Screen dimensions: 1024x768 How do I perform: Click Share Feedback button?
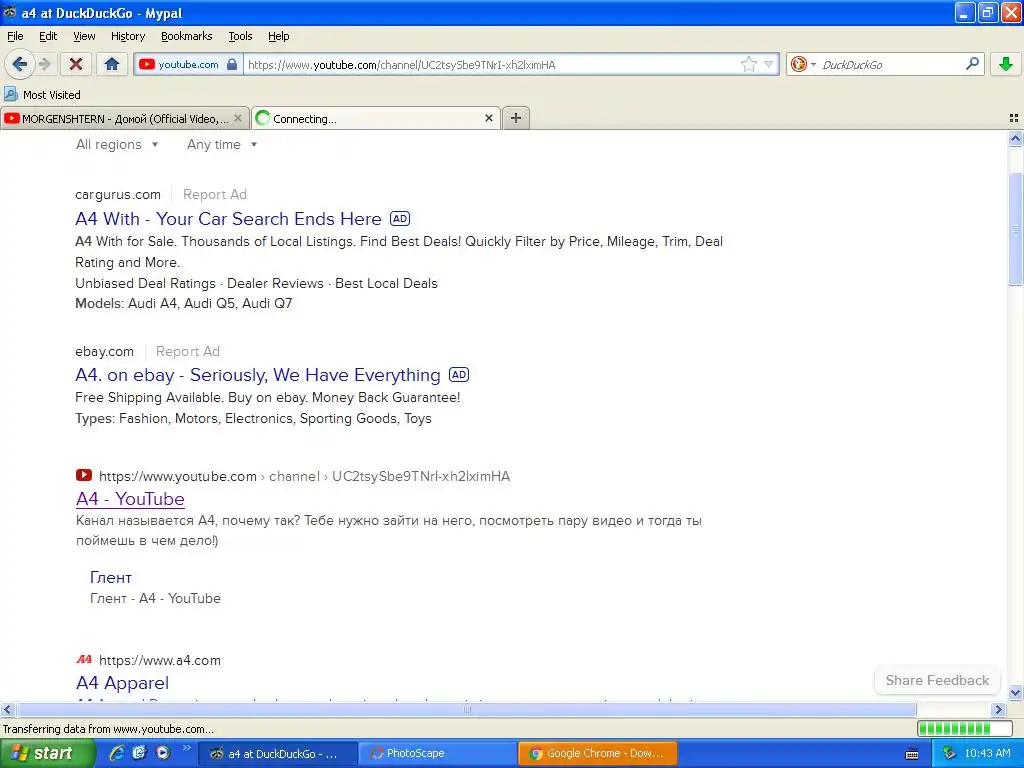coord(937,680)
